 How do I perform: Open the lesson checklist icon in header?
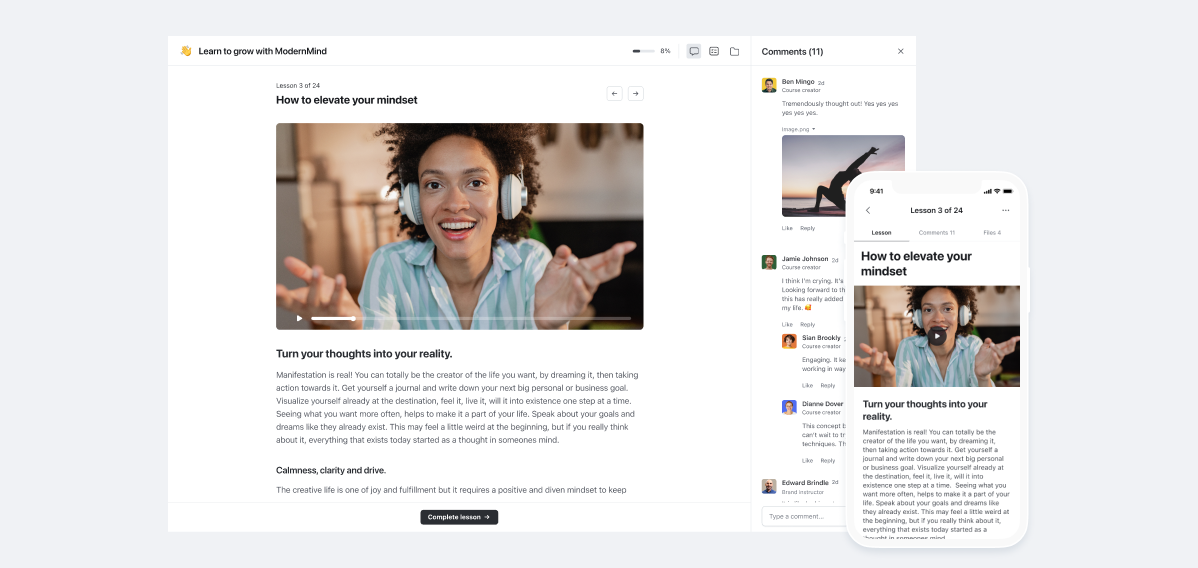coord(714,51)
